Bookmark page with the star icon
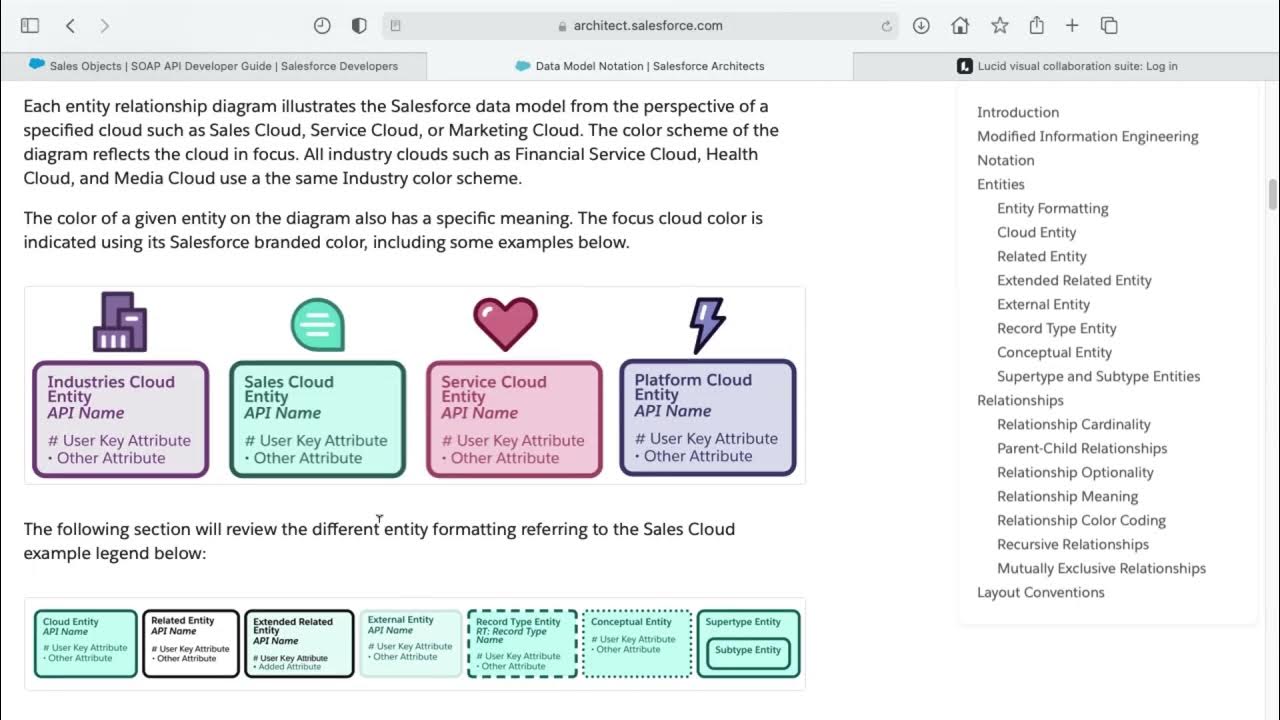Viewport: 1280px width, 720px height. pyautogui.click(x=999, y=26)
